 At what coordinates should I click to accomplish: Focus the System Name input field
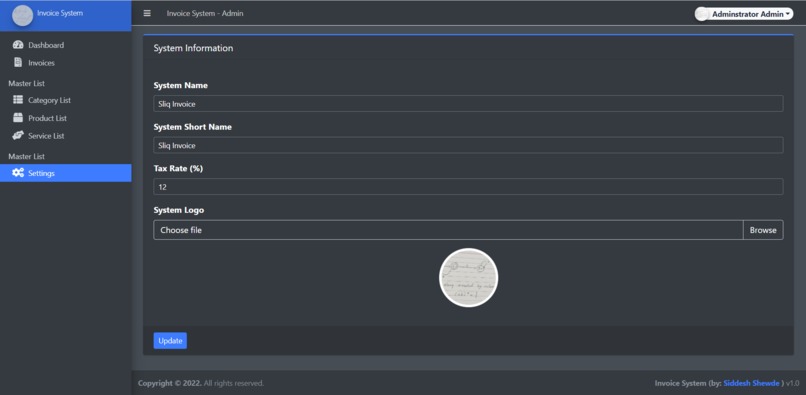coord(468,103)
